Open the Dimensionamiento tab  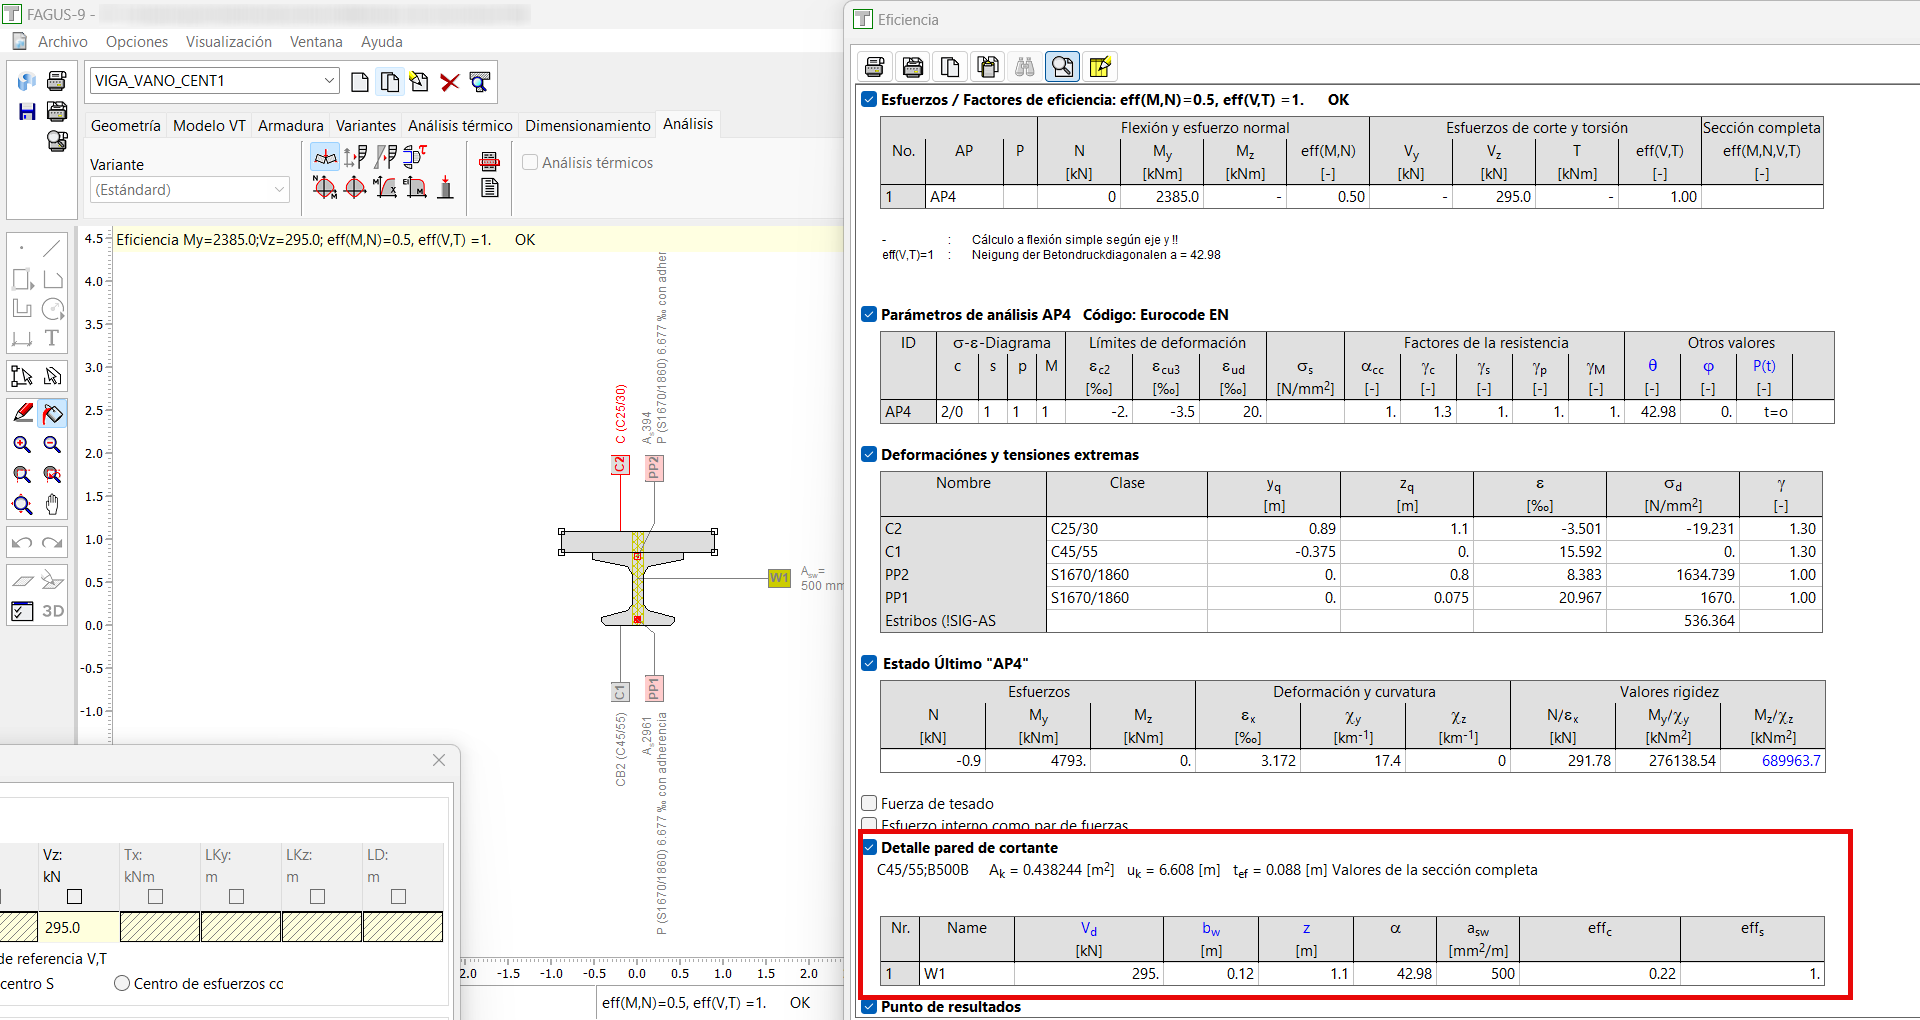coord(587,125)
